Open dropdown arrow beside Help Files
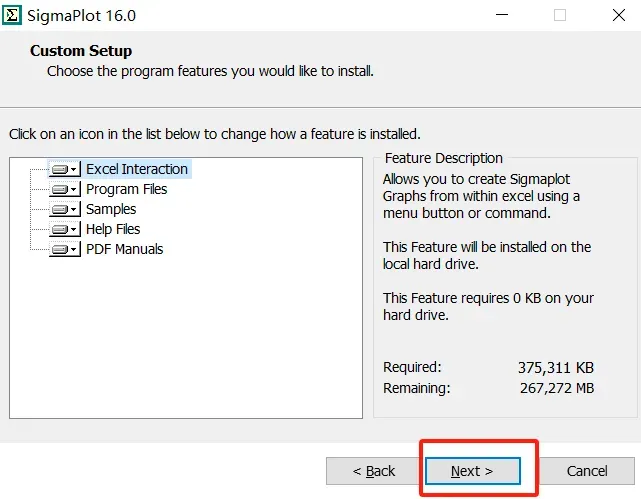The image size is (641, 499). pos(74,229)
